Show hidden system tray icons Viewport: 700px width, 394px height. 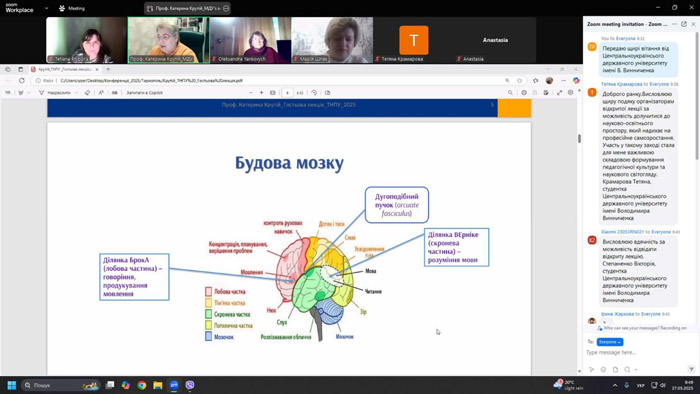(x=615, y=385)
